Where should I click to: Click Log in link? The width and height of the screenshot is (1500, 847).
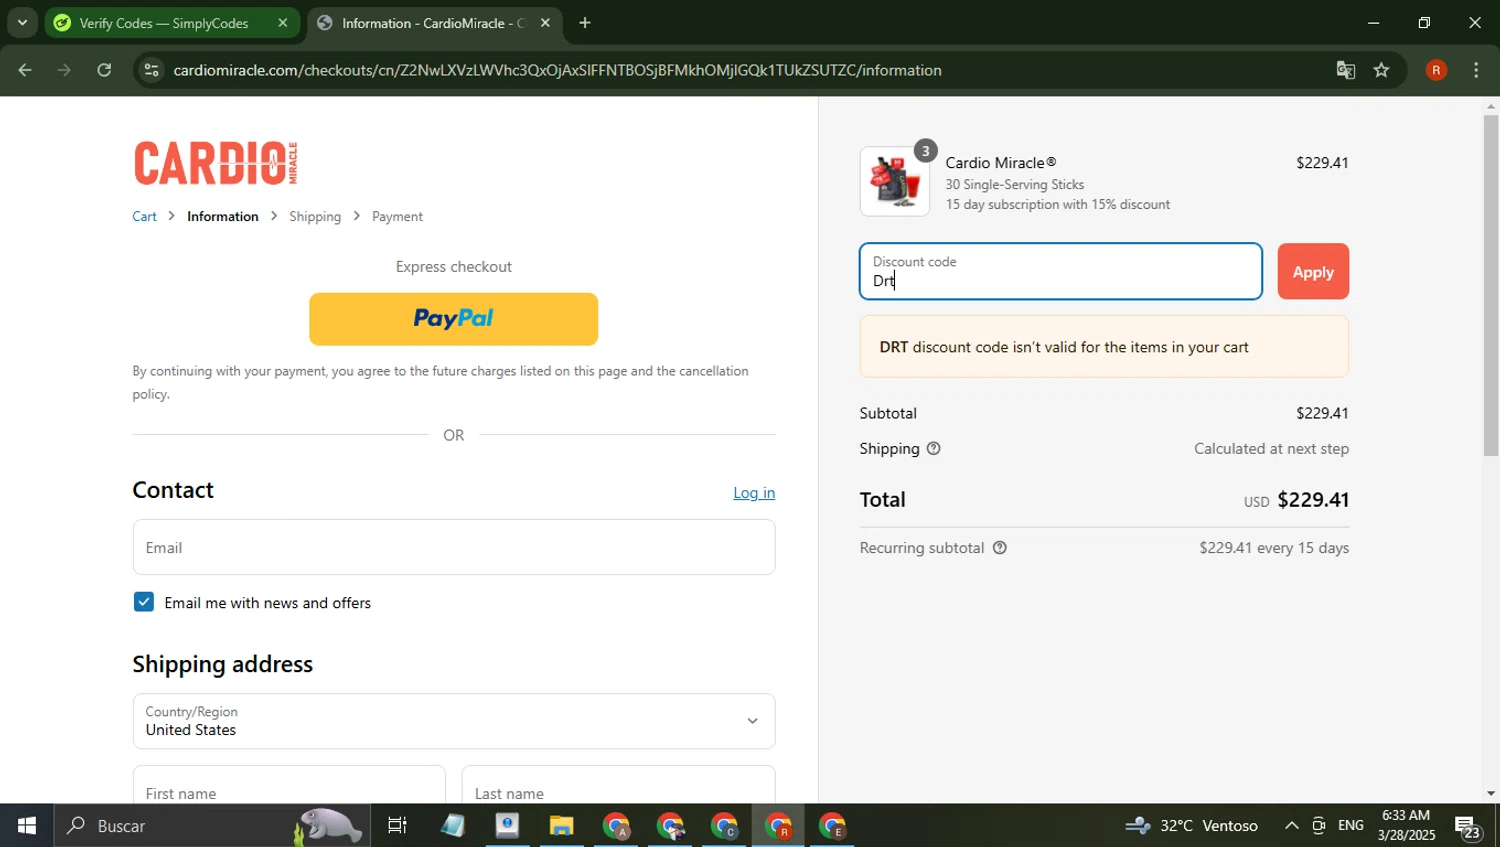pos(754,492)
